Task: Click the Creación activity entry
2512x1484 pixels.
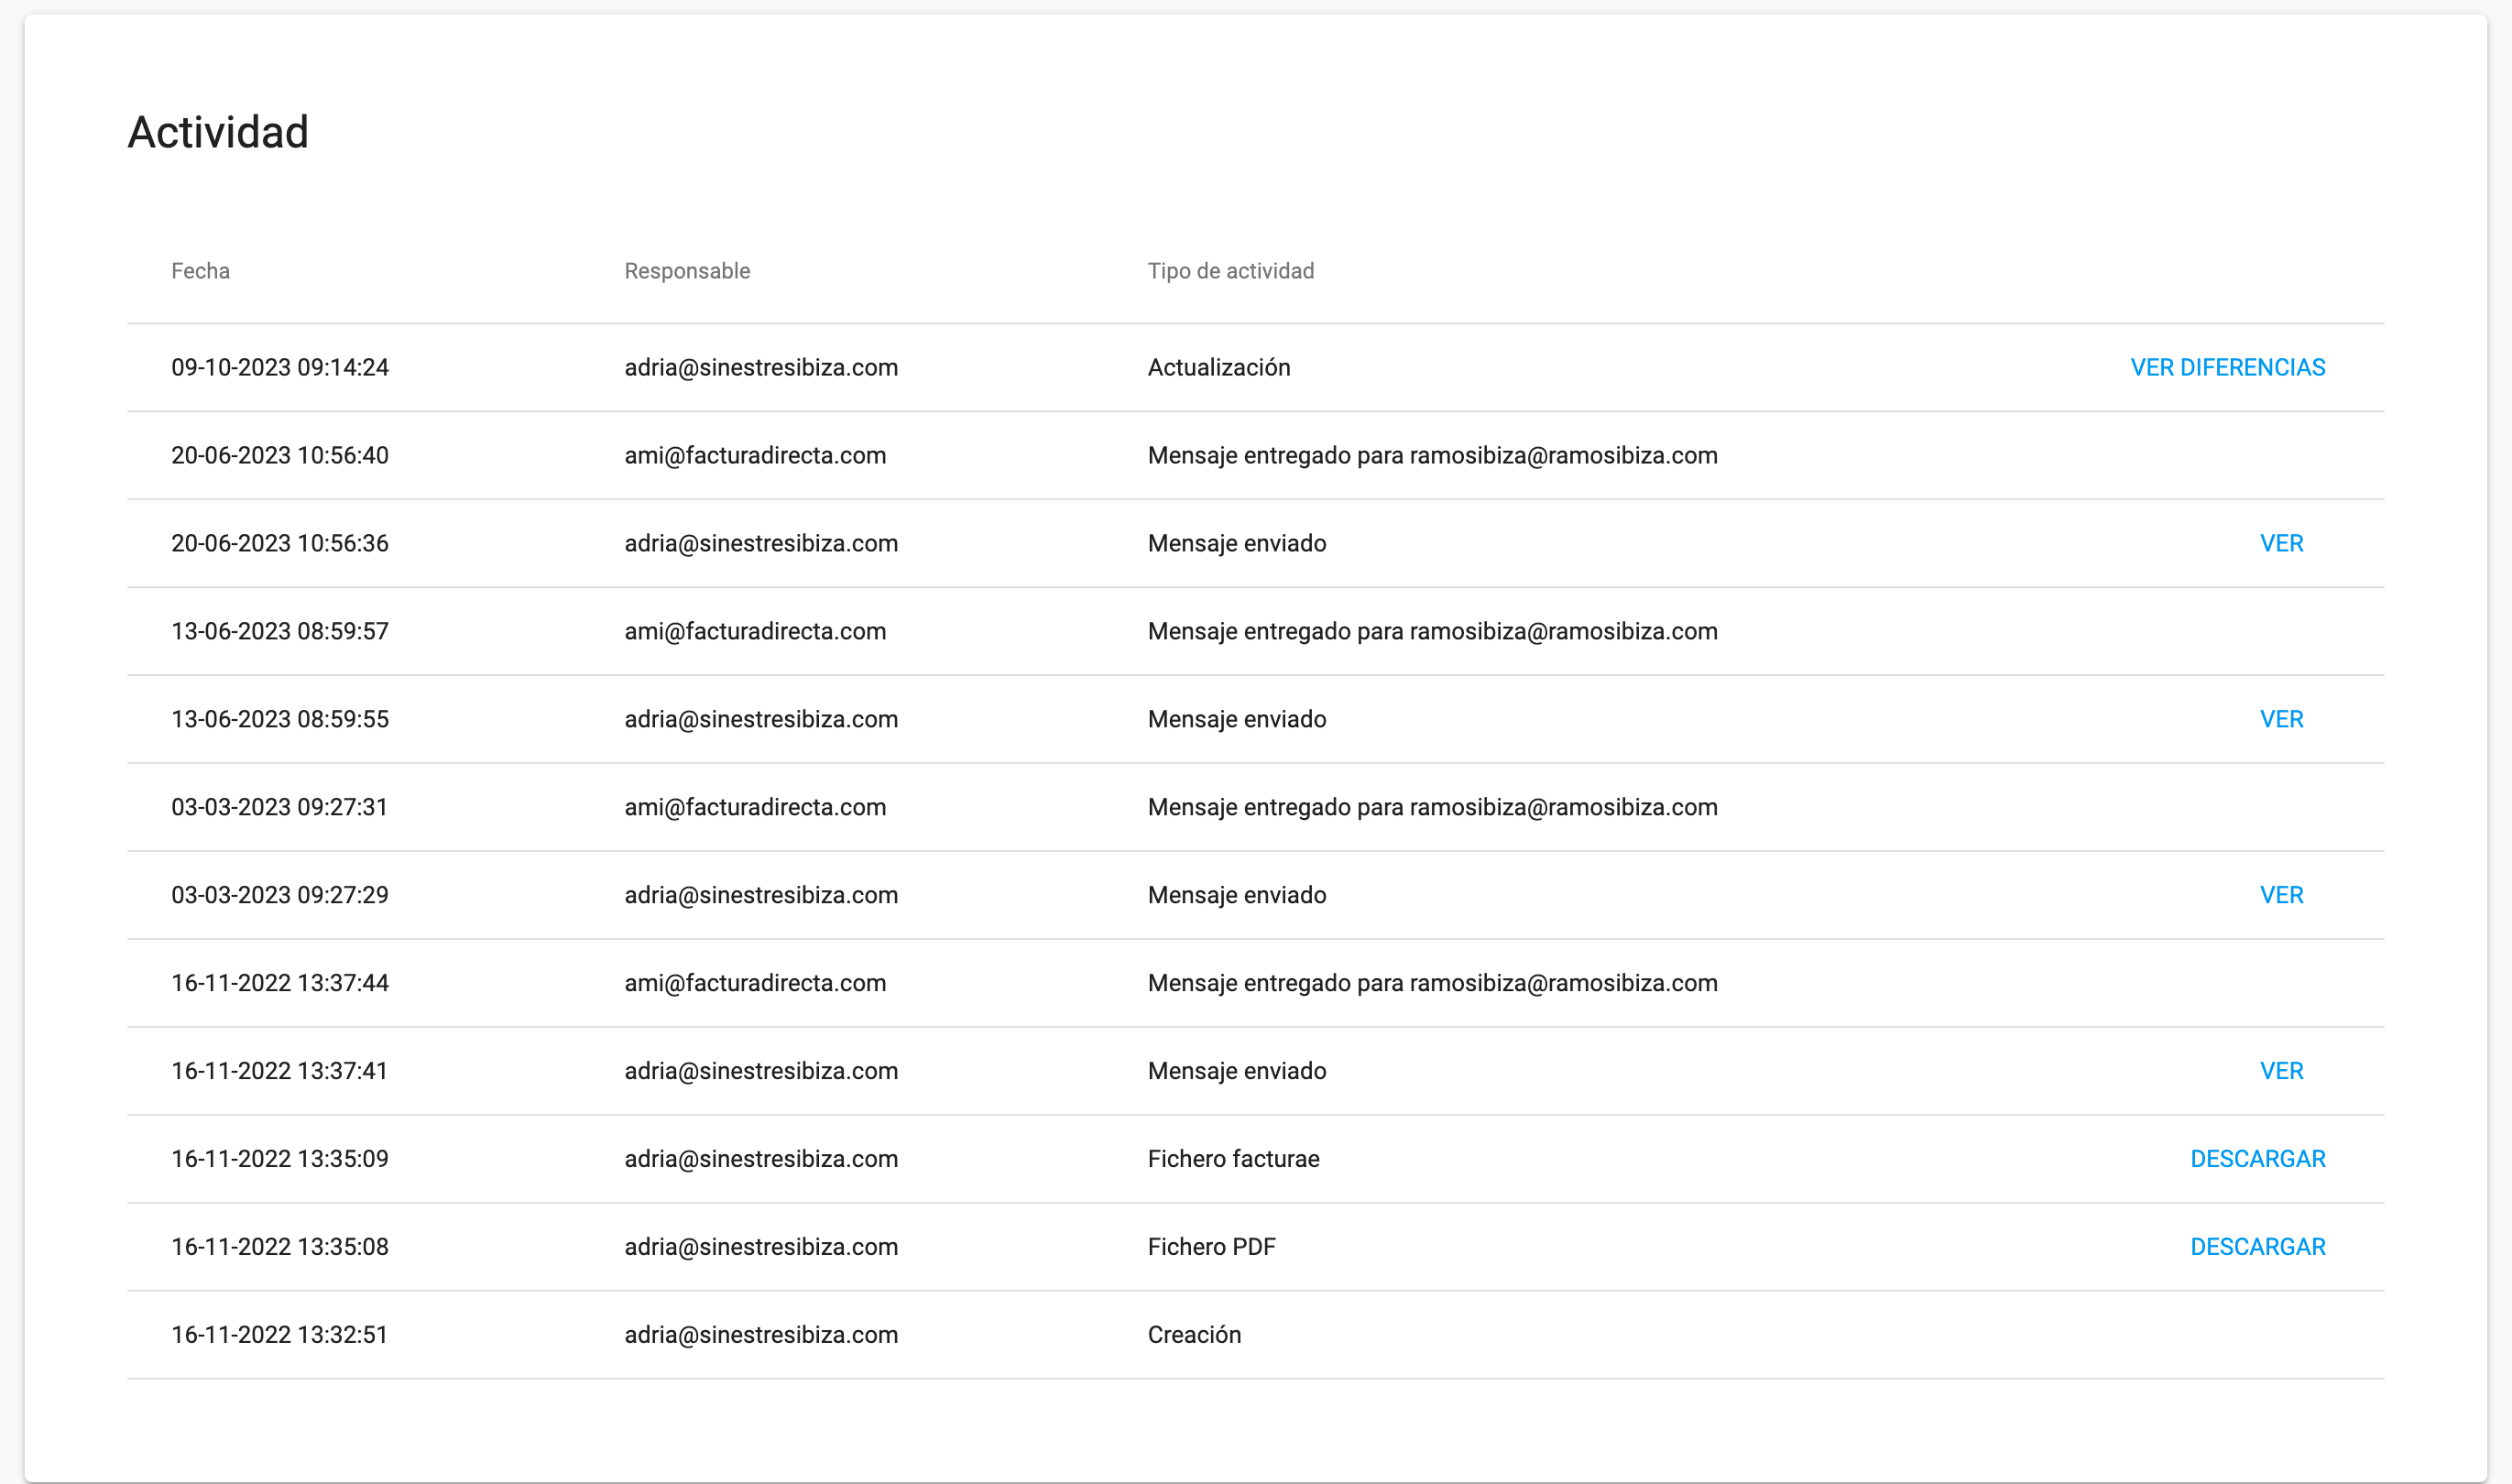Action: (1194, 1336)
